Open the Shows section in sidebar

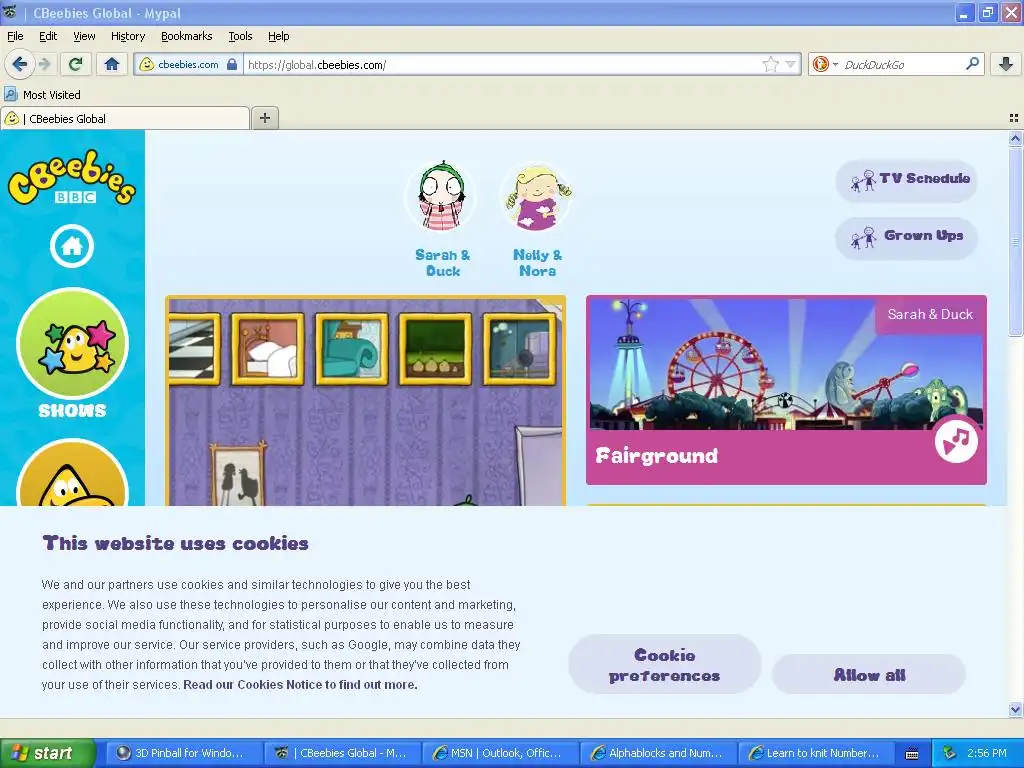click(72, 353)
